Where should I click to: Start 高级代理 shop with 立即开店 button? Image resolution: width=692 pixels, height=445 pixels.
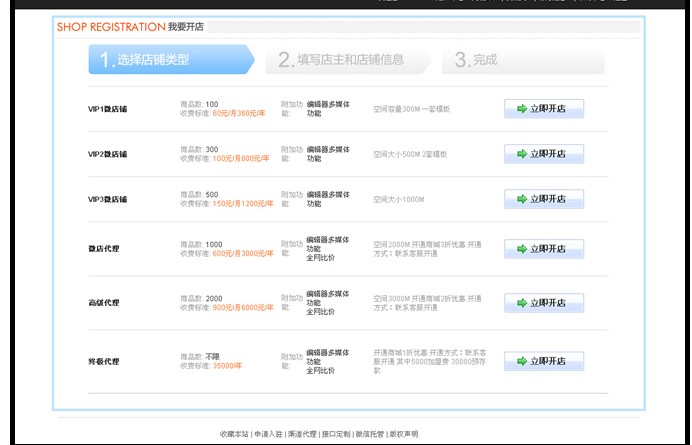[x=544, y=303]
